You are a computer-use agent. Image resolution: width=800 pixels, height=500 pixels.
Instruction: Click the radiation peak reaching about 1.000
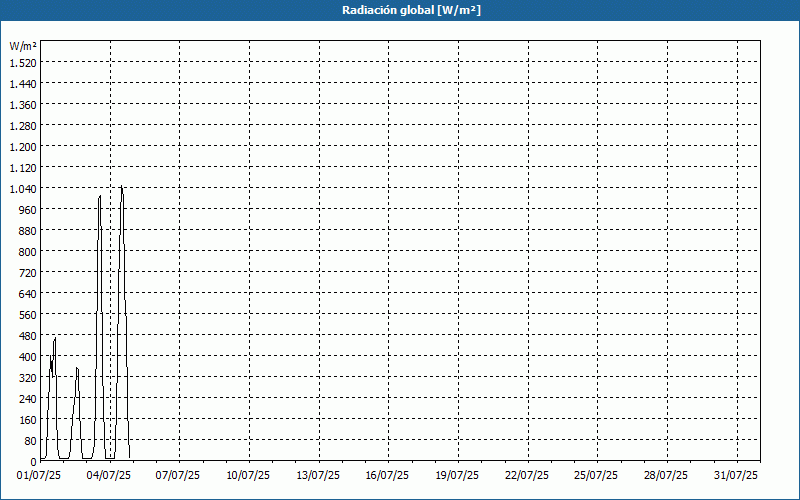[100, 196]
